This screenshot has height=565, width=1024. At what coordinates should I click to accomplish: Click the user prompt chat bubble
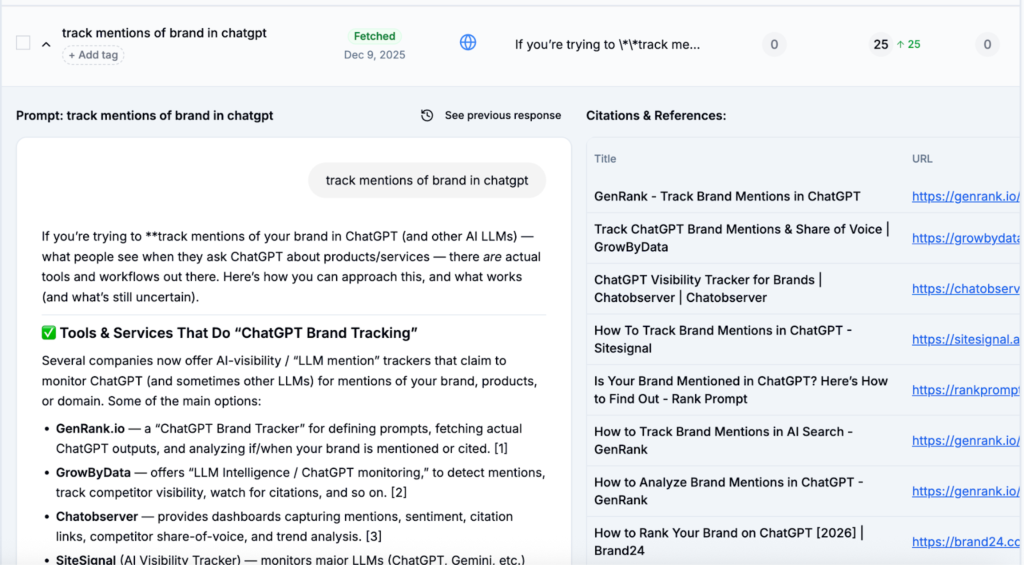pyautogui.click(x=427, y=181)
